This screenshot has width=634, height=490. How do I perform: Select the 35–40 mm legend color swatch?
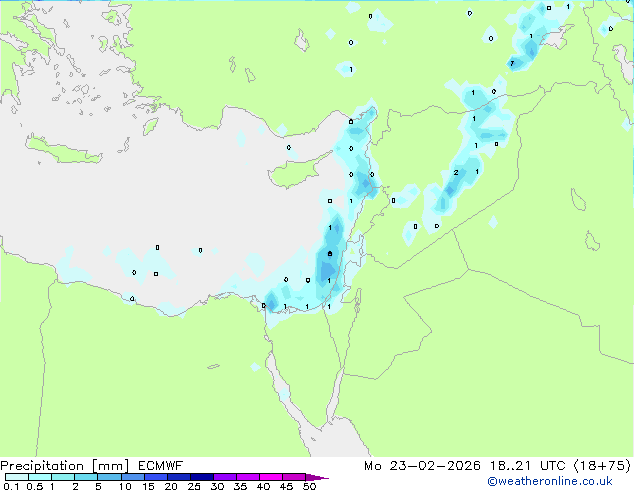tap(247, 477)
